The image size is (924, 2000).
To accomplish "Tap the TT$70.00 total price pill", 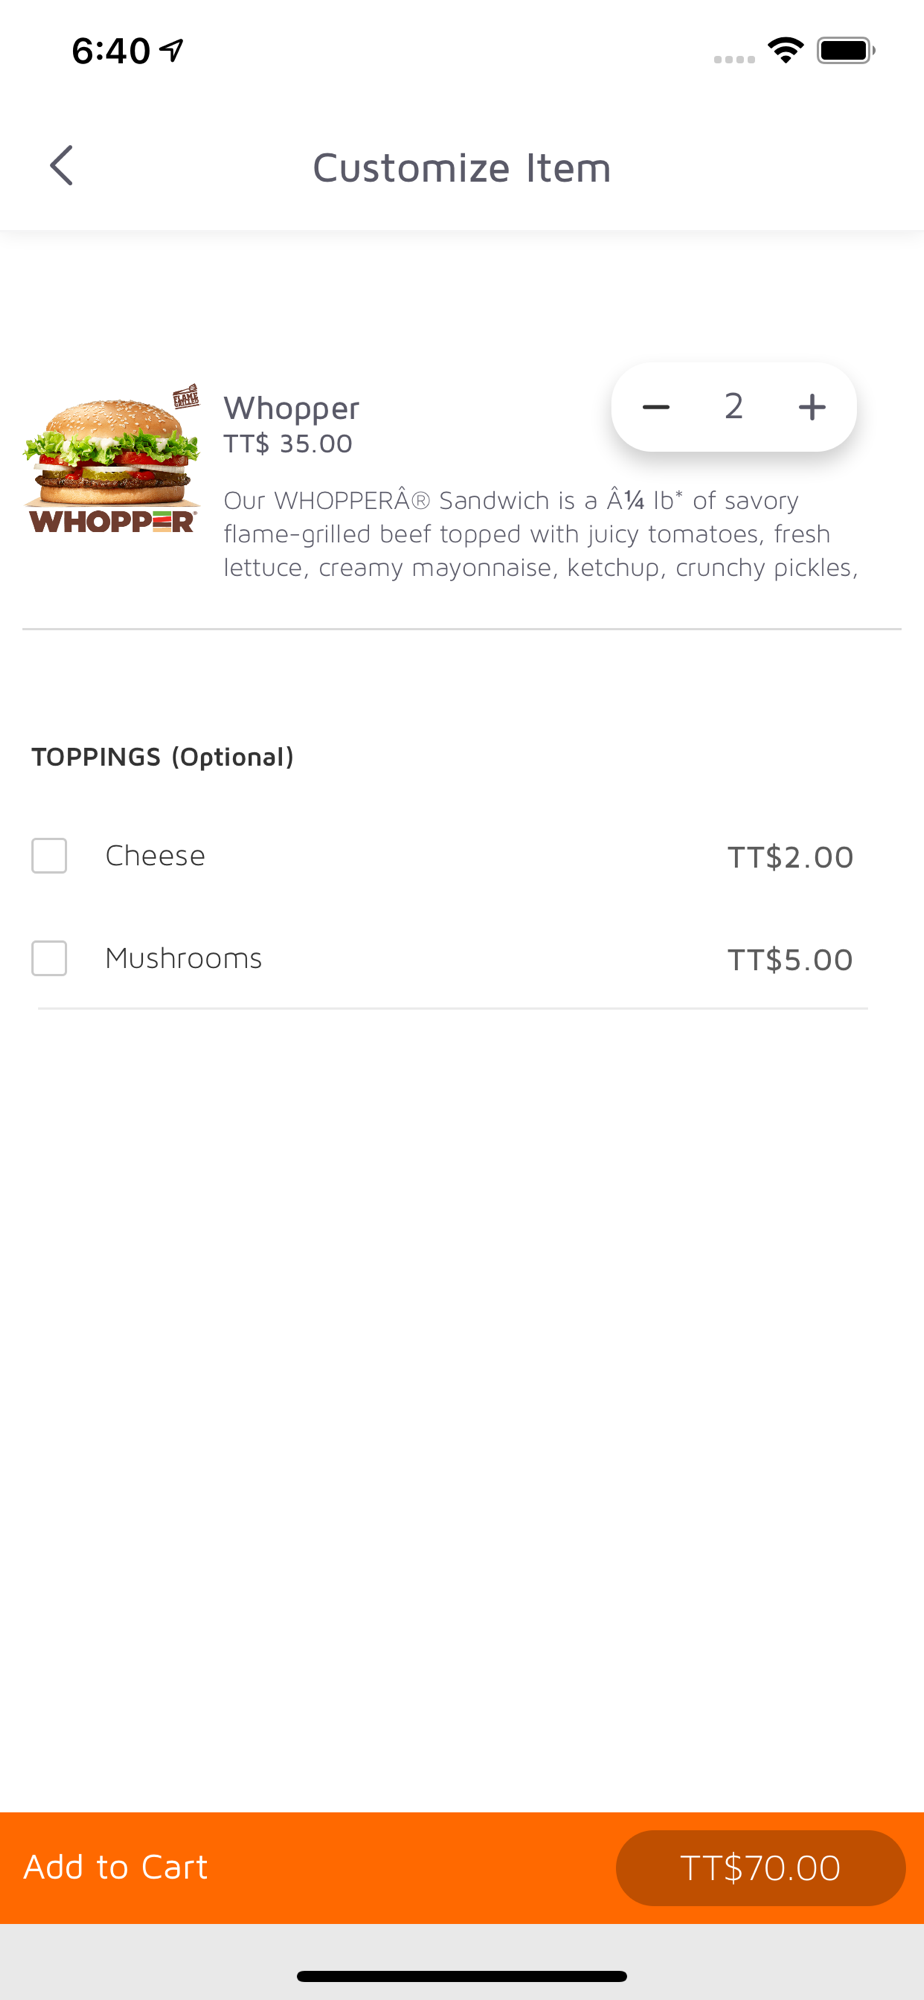I will pyautogui.click(x=761, y=1868).
